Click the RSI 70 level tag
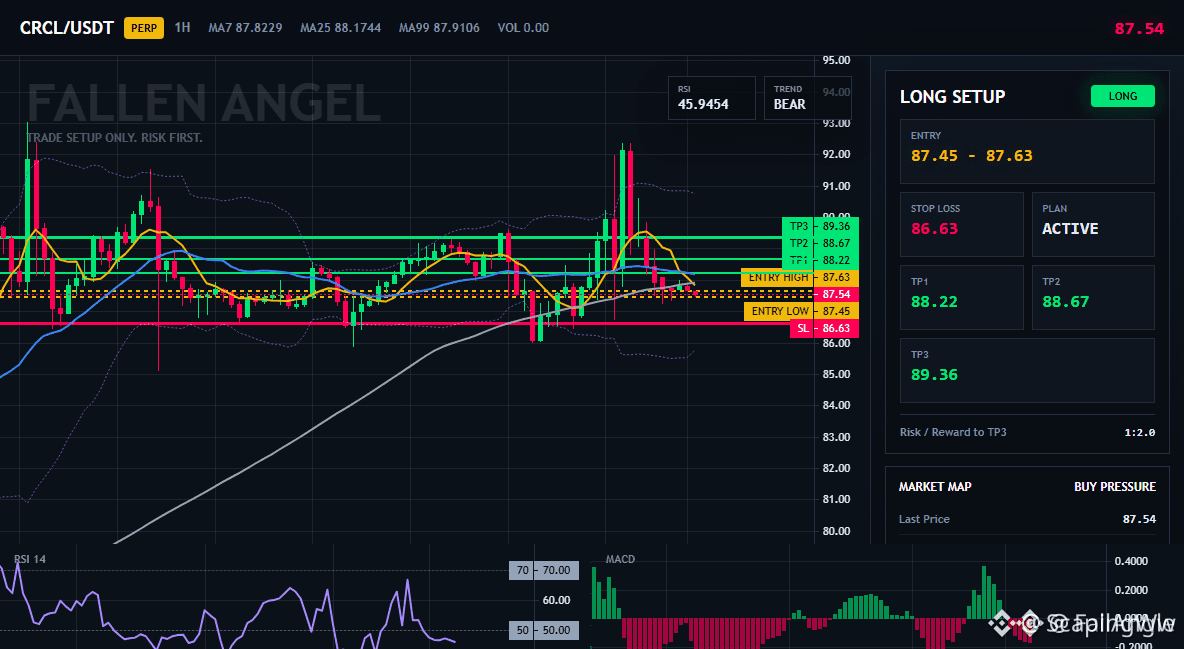 point(544,570)
